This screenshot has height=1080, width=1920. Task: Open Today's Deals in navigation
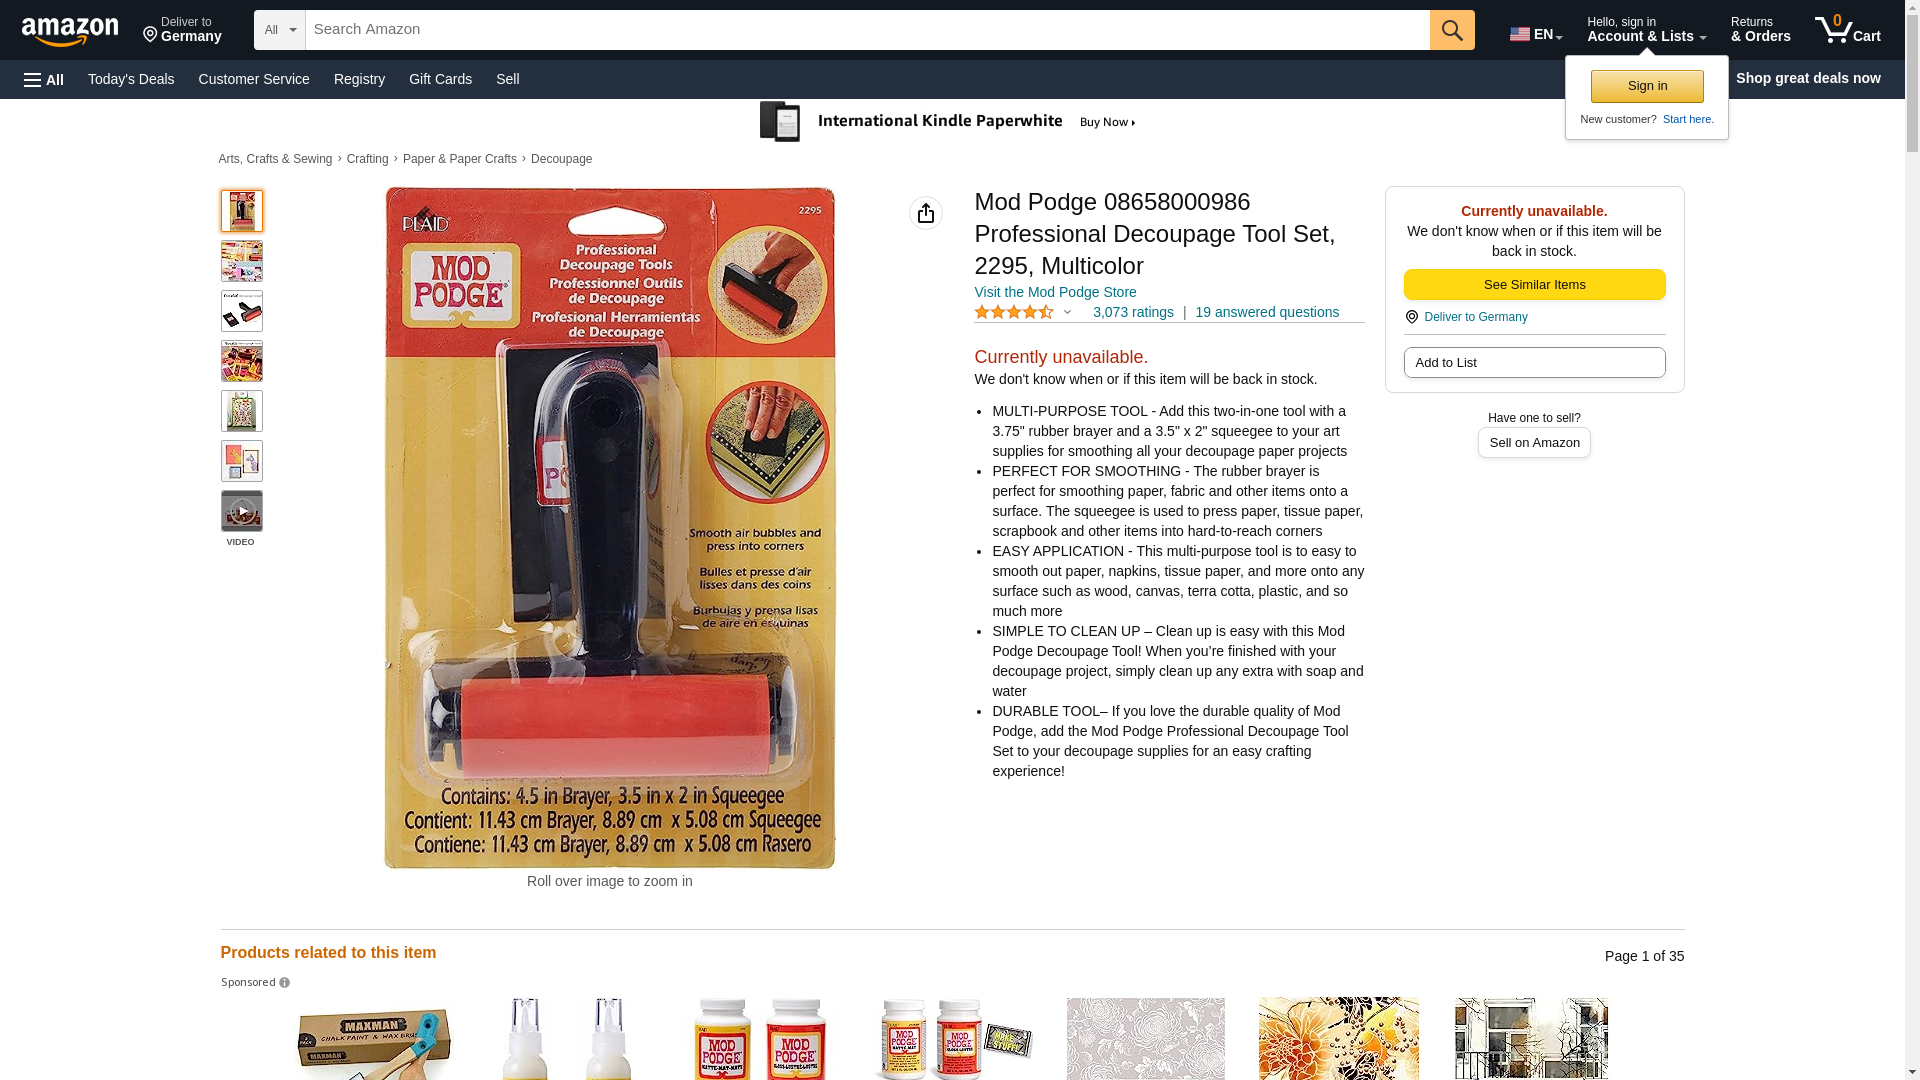131,79
